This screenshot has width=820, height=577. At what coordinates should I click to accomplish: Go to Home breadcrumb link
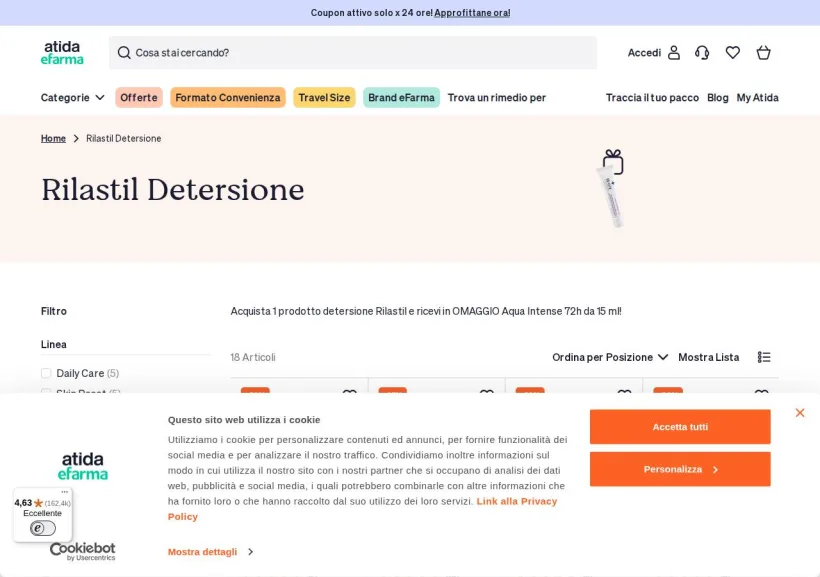pos(53,138)
